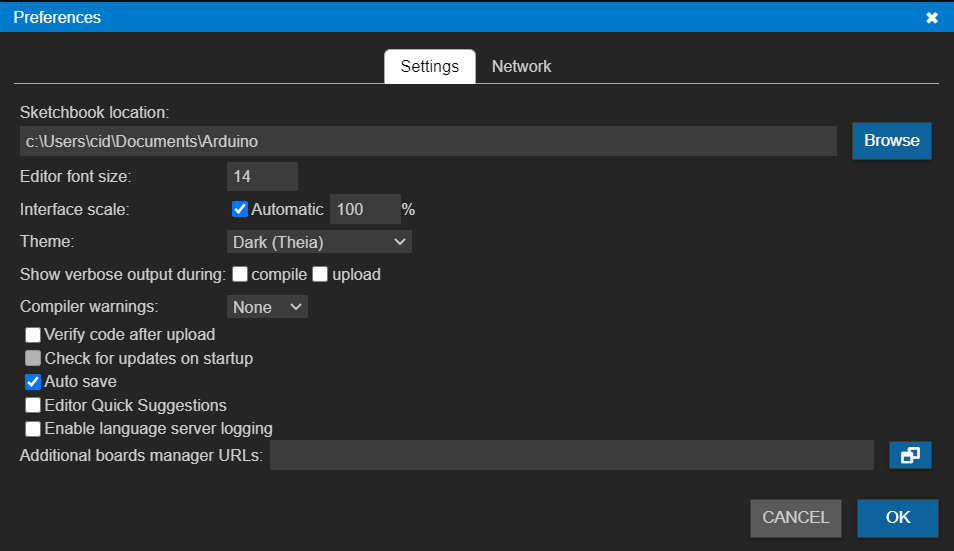The height and width of the screenshot is (551, 954).
Task: Click the Additional boards manager URLs field
Action: 572,455
